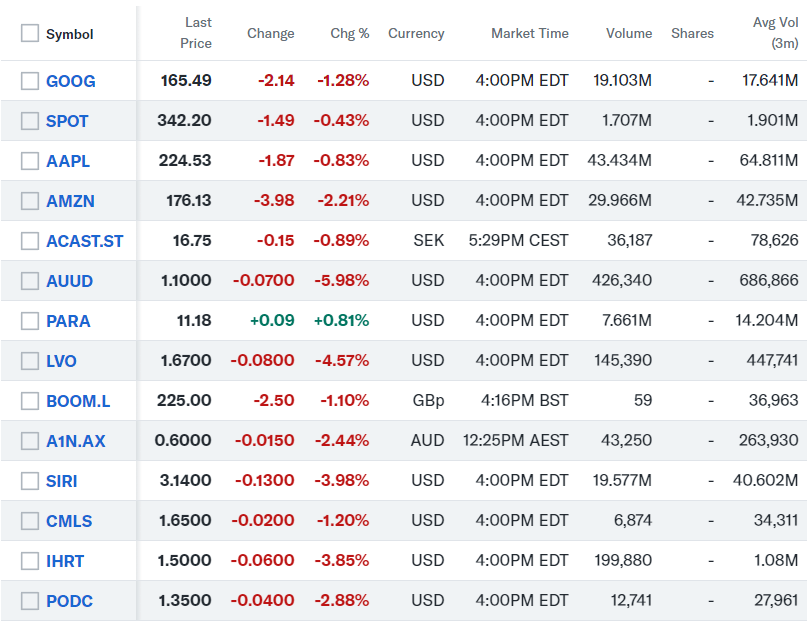Check the BOOM.L row checkbox
Viewport: 807px width, 642px height.
point(30,401)
